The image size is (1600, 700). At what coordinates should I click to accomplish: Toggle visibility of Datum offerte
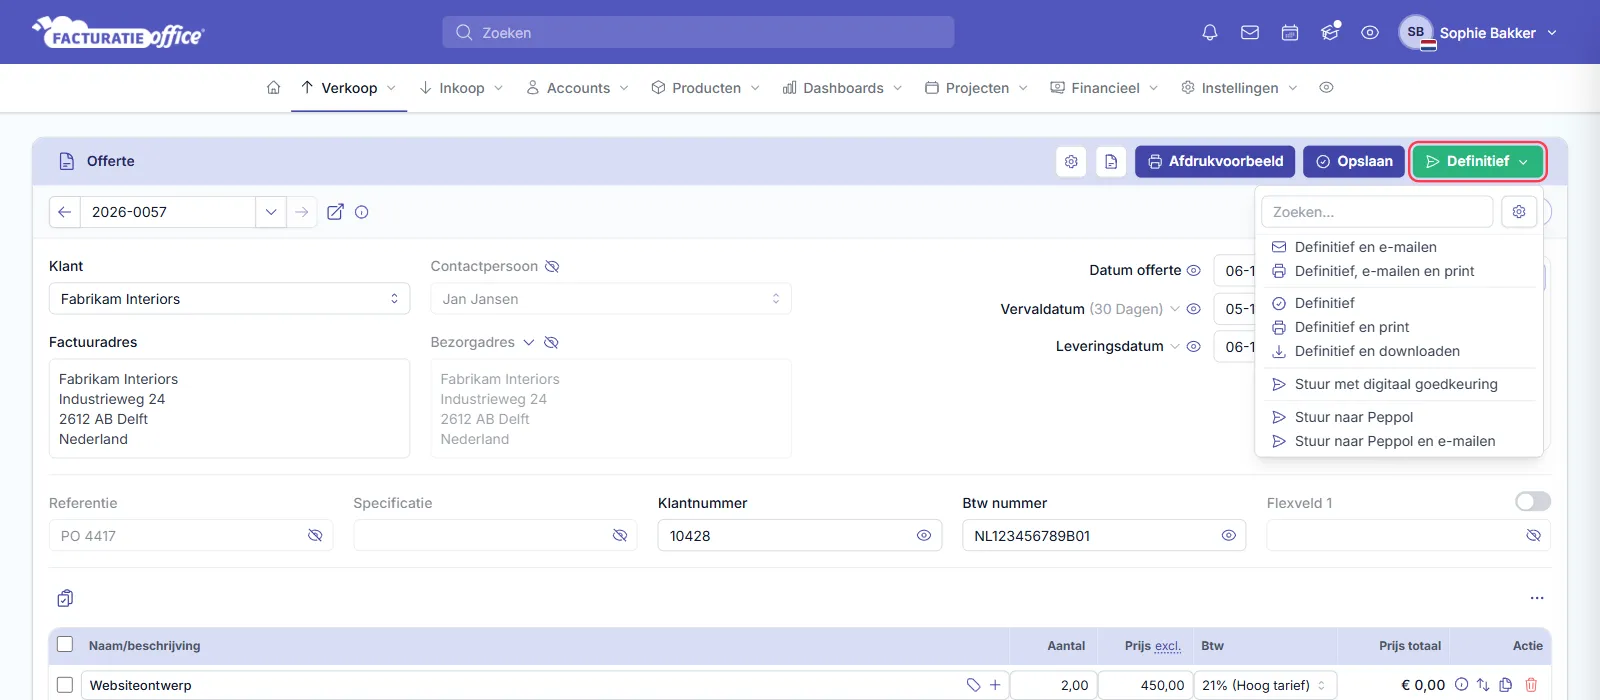click(x=1193, y=270)
